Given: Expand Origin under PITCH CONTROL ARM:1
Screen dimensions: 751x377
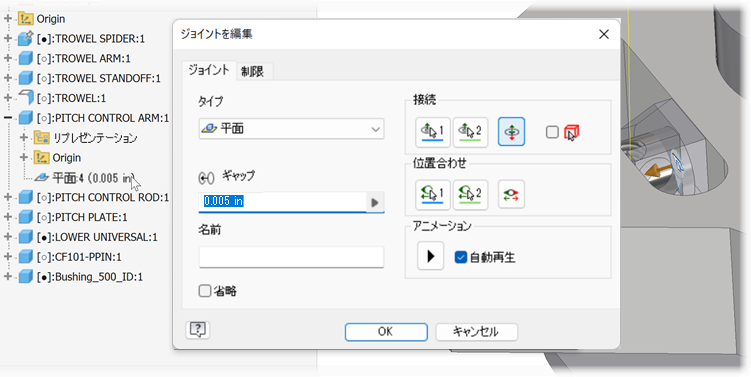Looking at the screenshot, I should pyautogui.click(x=23, y=158).
